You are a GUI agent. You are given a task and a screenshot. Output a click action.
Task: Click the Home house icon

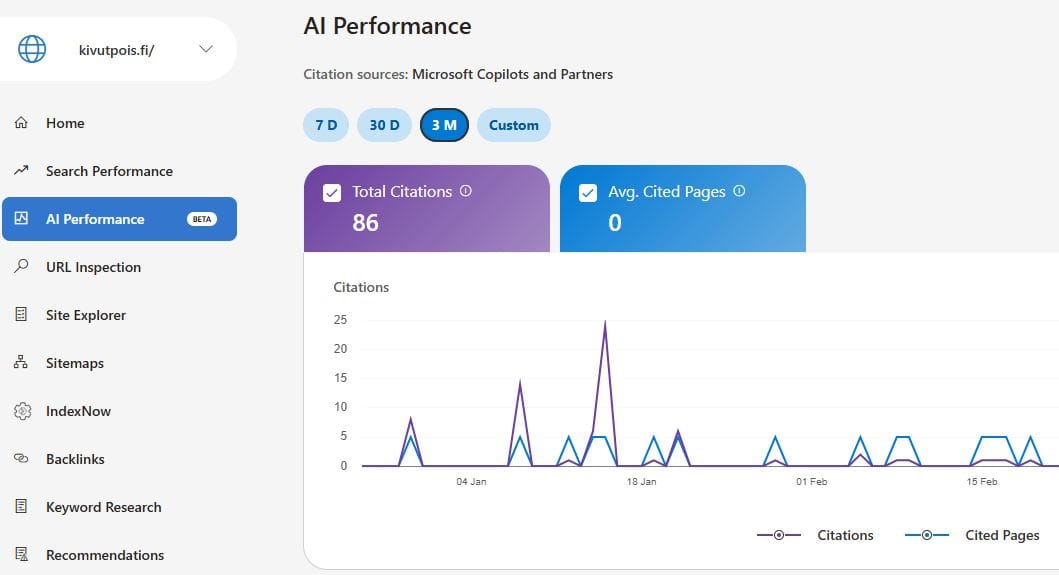click(x=21, y=123)
